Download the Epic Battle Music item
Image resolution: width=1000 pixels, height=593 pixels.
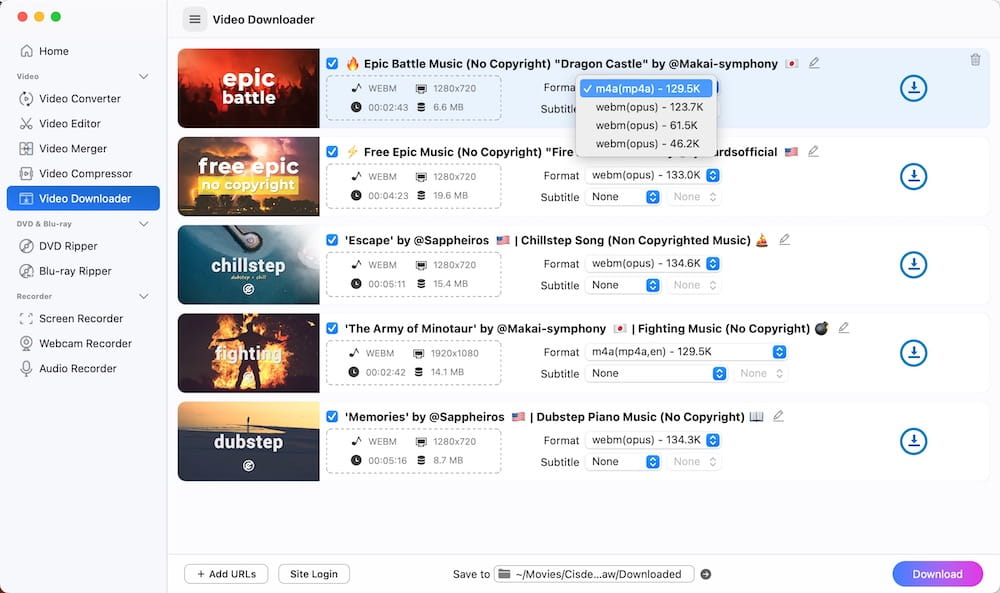(913, 88)
